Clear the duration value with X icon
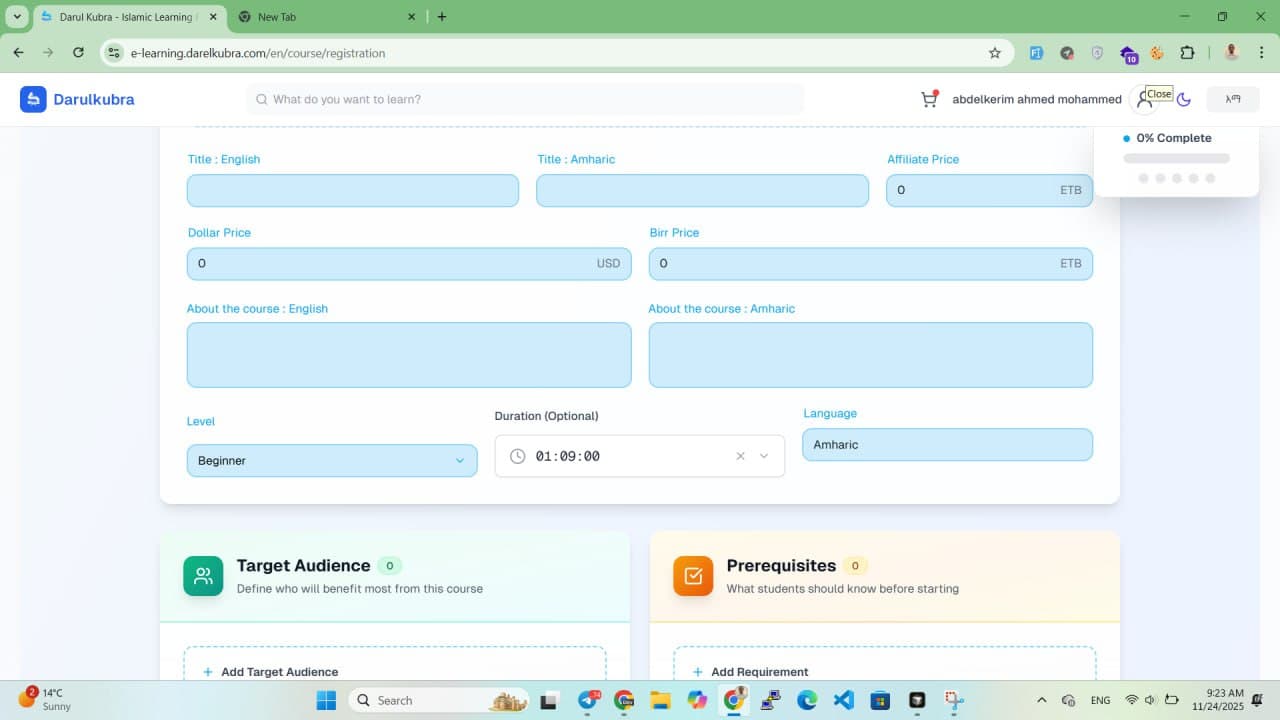 [x=740, y=456]
